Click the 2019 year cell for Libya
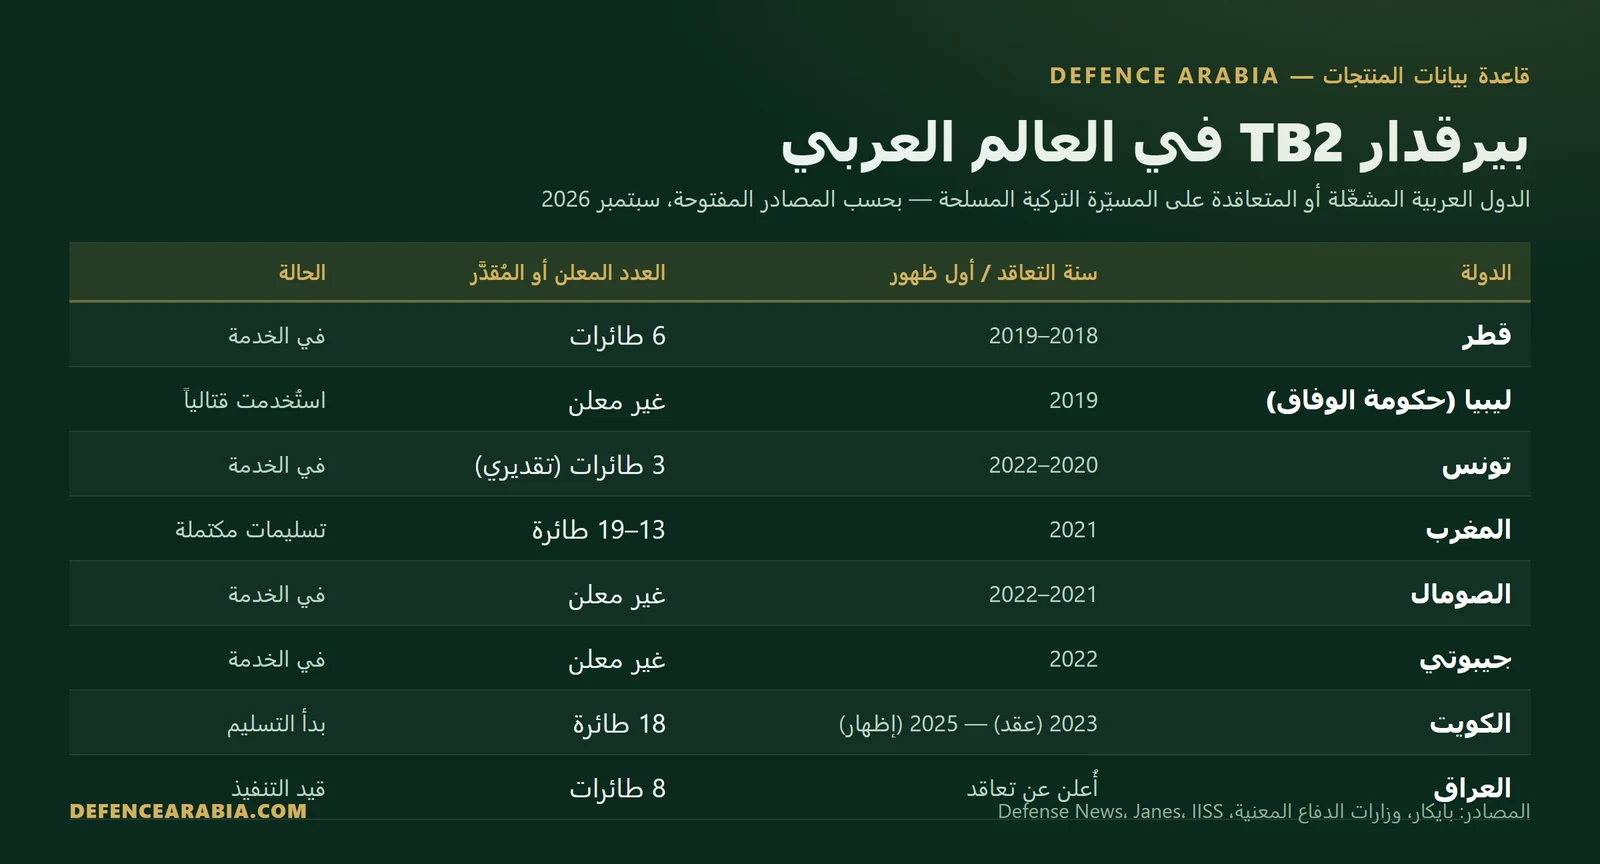The image size is (1600, 864). click(x=1073, y=400)
